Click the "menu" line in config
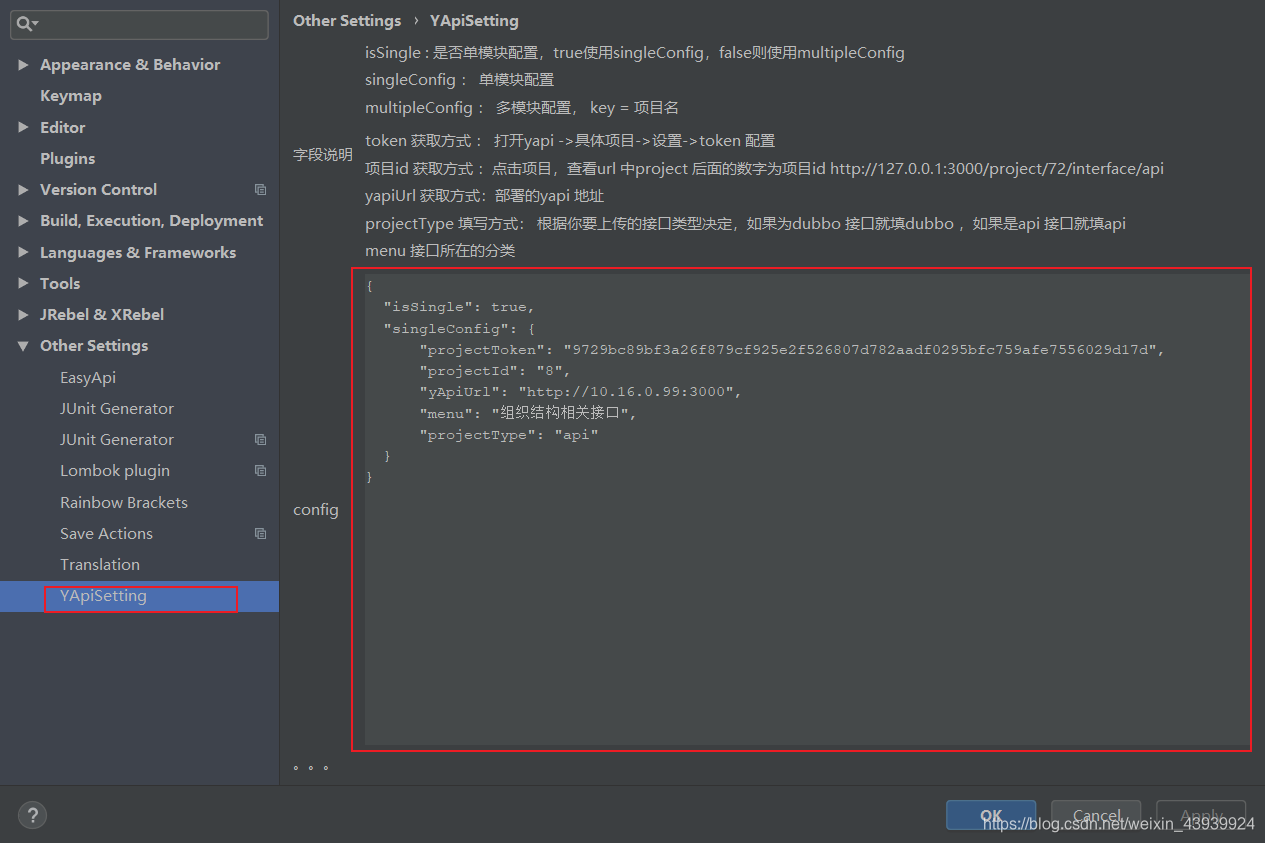The width and height of the screenshot is (1265, 843). 528,413
